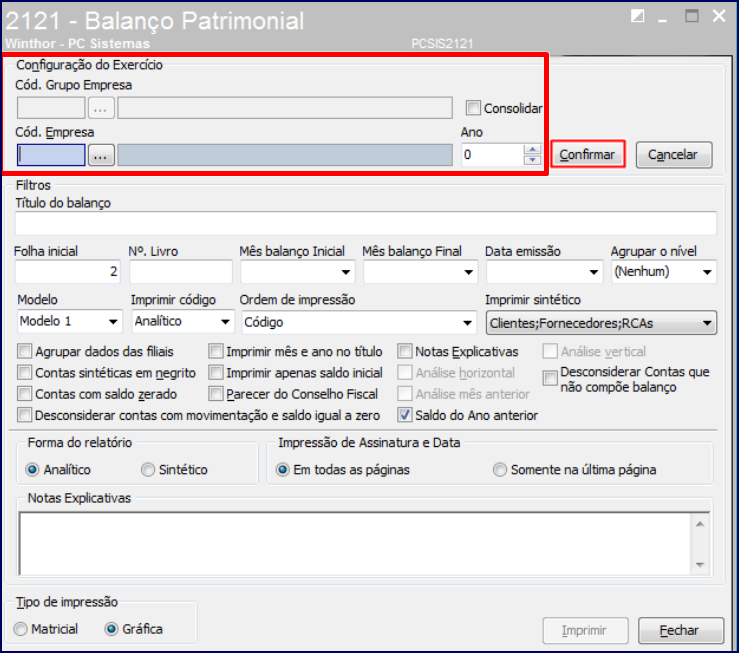Toggle Desconsiderar contas com movimentação e saldo zero

click(x=25, y=416)
